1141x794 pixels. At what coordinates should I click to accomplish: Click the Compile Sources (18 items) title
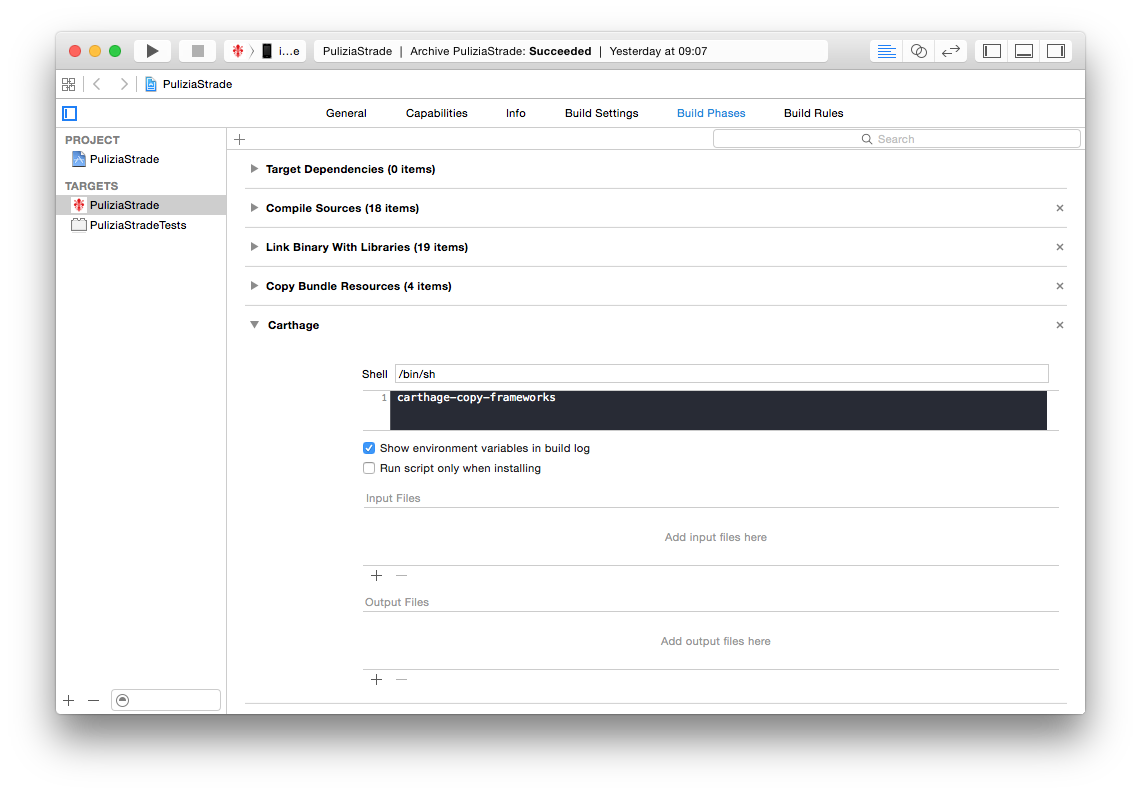tap(342, 208)
